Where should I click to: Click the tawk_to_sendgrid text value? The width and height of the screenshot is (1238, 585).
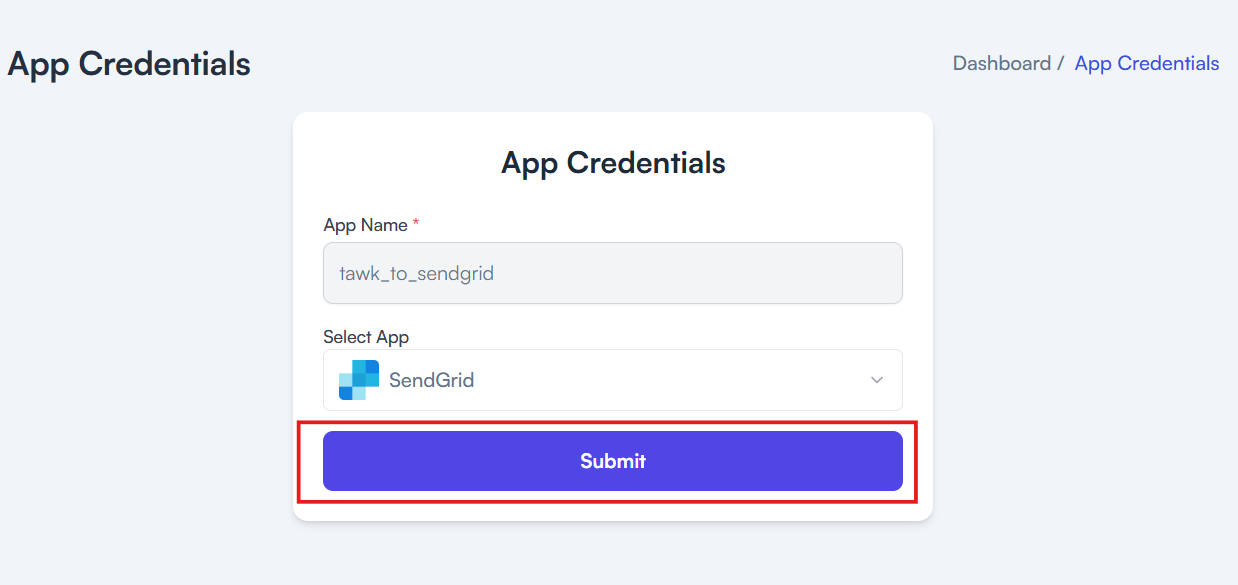[x=417, y=273]
